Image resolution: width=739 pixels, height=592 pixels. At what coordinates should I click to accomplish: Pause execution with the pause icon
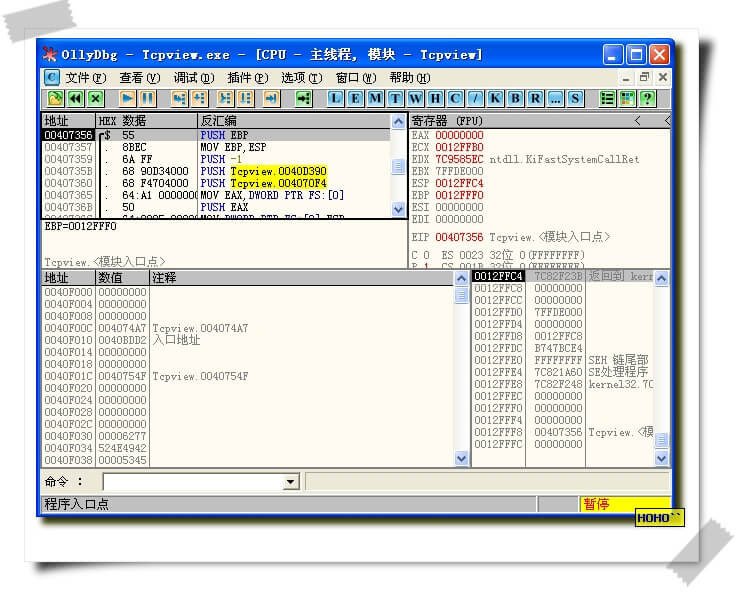[x=148, y=99]
